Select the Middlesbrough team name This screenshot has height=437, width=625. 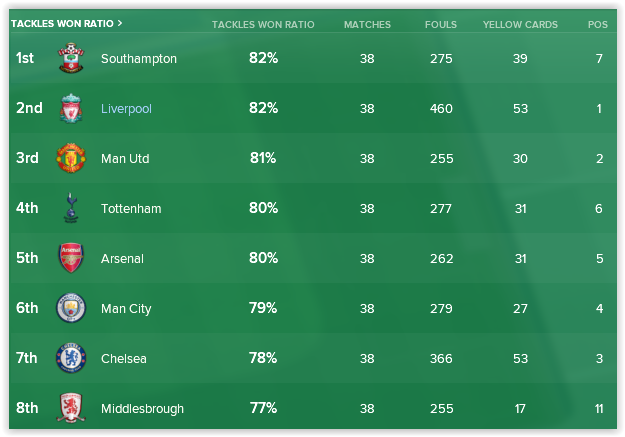point(142,409)
